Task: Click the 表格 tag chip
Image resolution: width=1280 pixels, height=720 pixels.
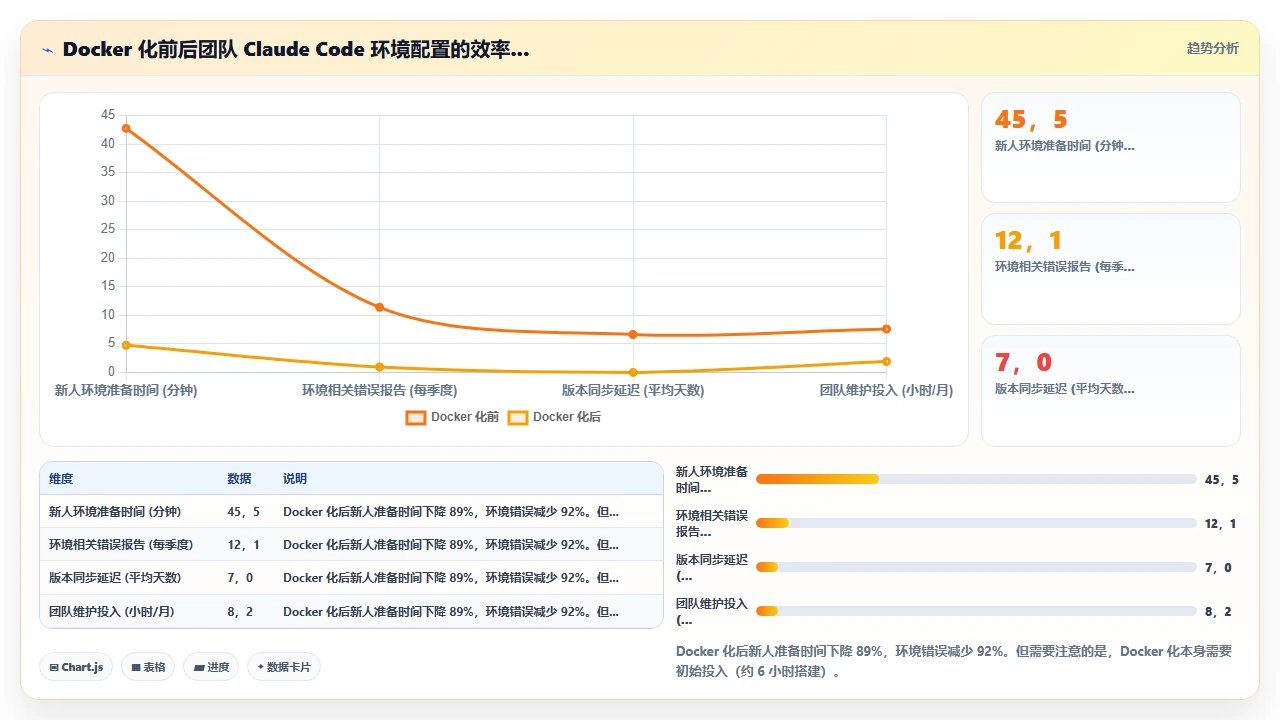Action: (148, 667)
